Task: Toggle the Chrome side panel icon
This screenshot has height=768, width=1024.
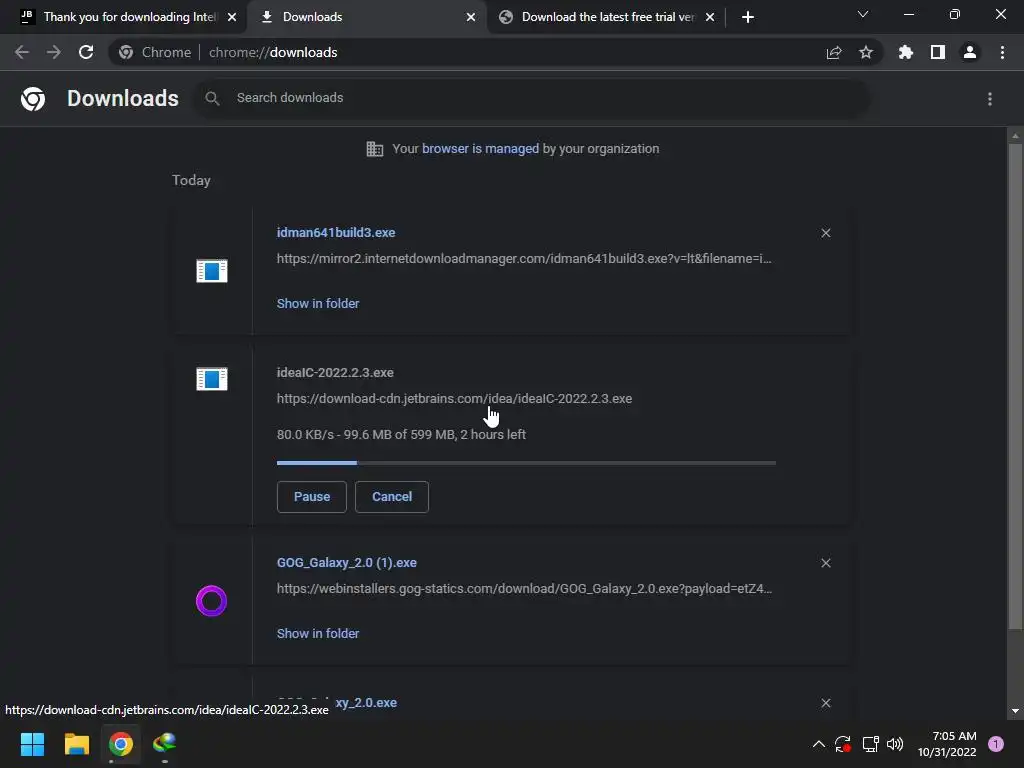Action: [938, 52]
